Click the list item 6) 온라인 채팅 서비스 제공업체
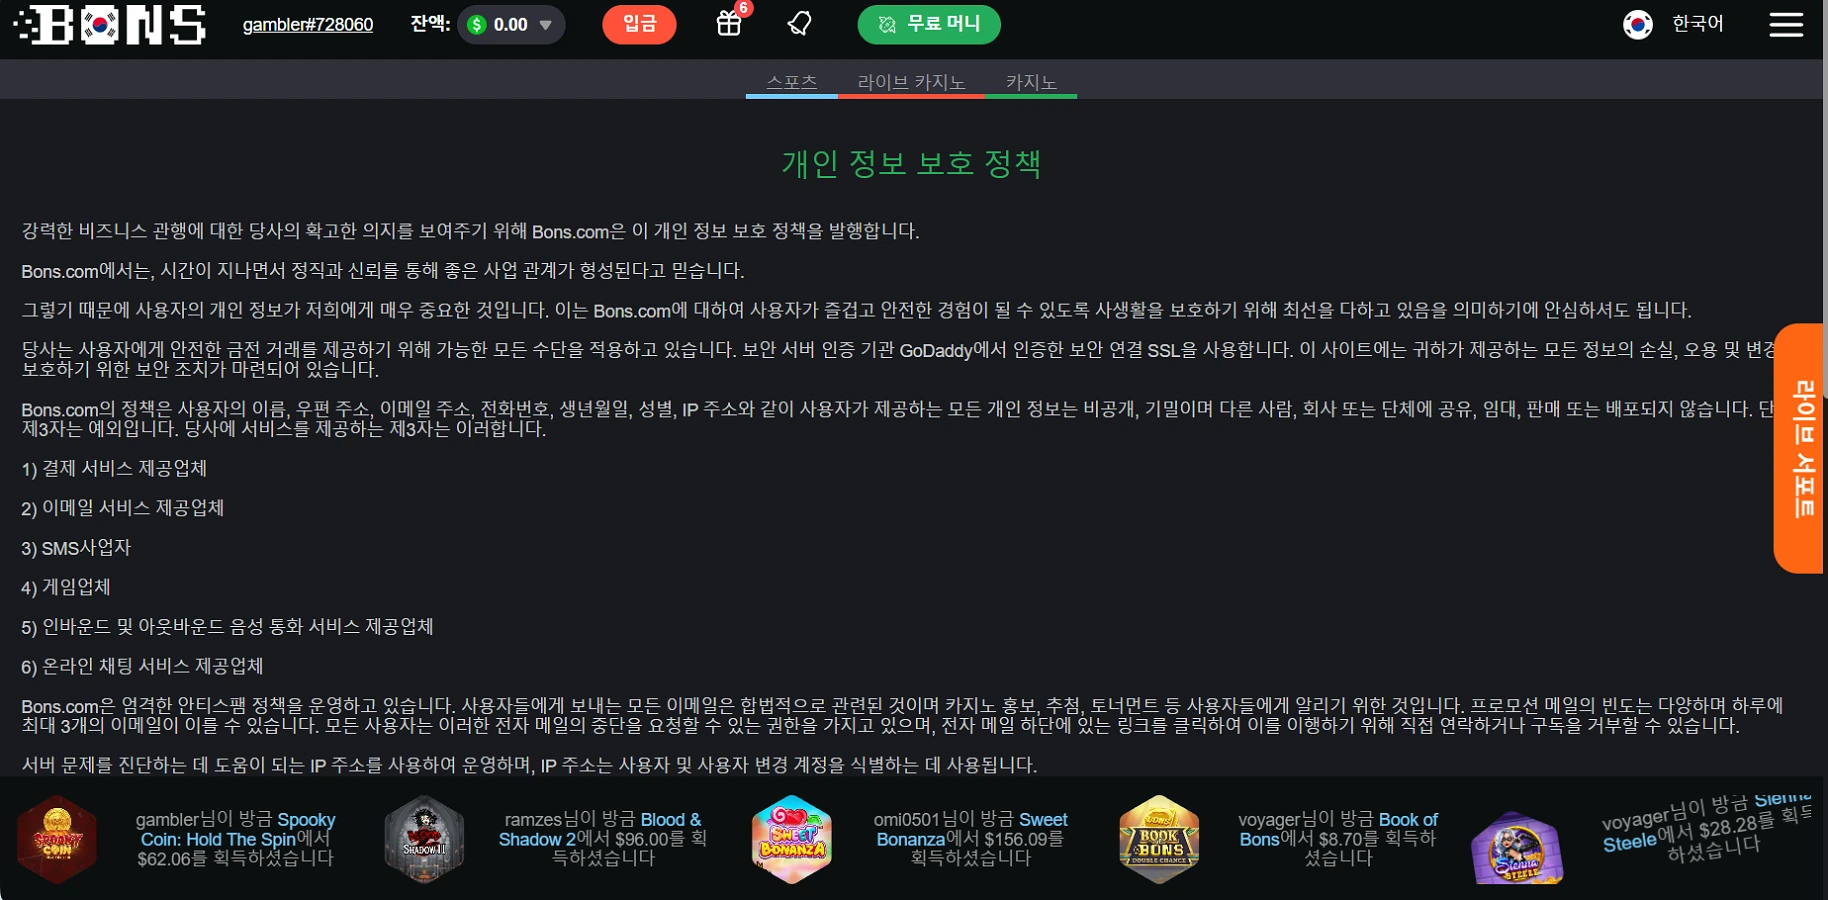 [142, 666]
